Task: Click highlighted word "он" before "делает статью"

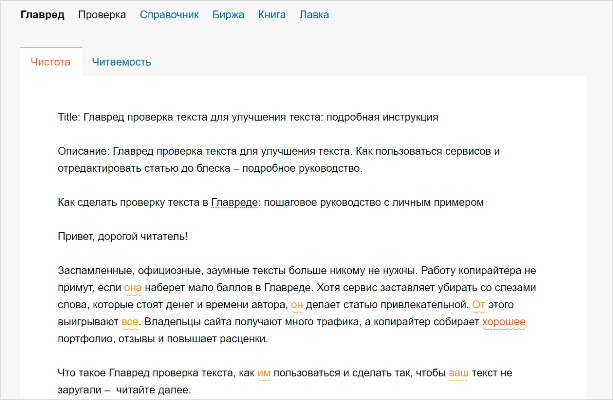Action: [x=296, y=305]
